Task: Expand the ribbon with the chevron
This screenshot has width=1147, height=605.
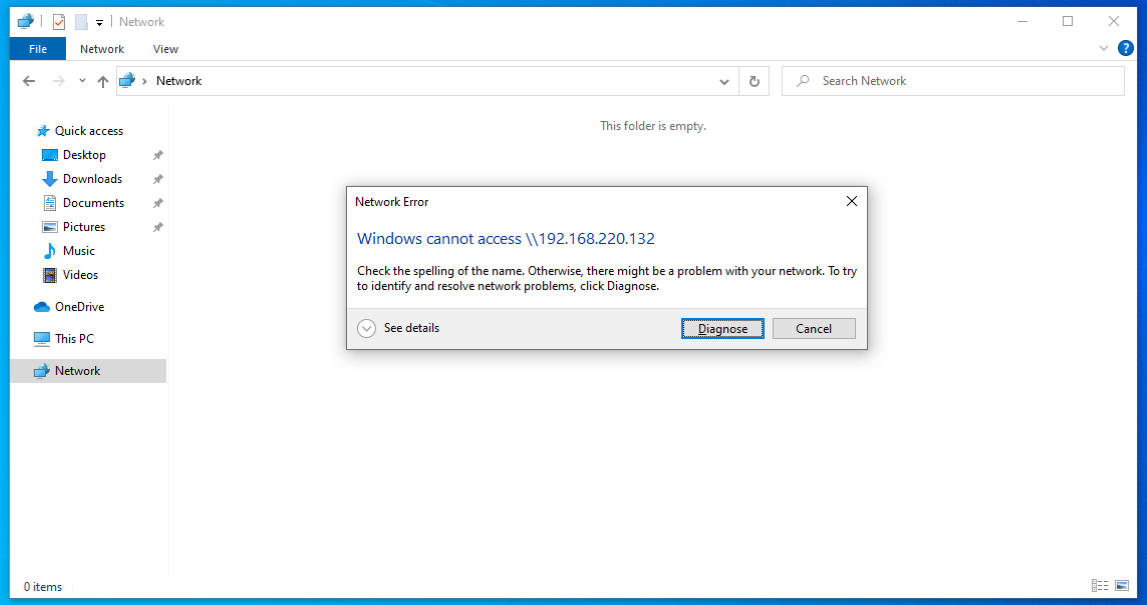Action: (1104, 48)
